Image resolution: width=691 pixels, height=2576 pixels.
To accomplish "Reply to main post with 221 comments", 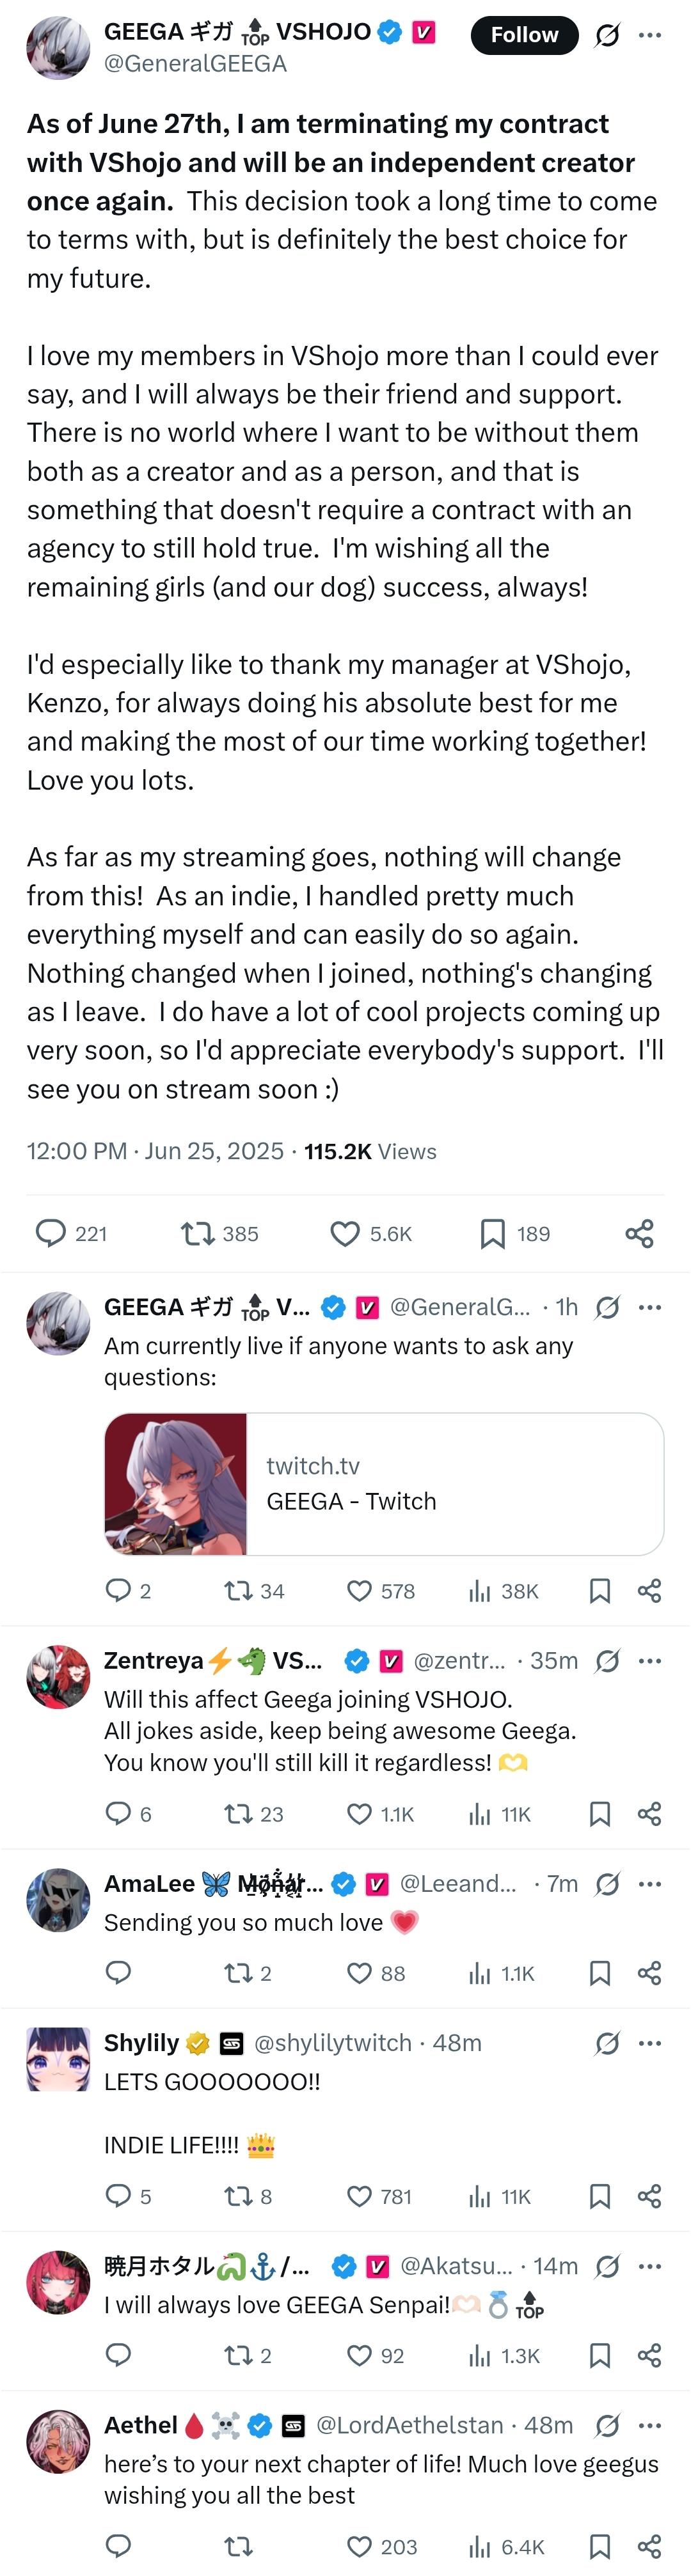I will point(50,1234).
